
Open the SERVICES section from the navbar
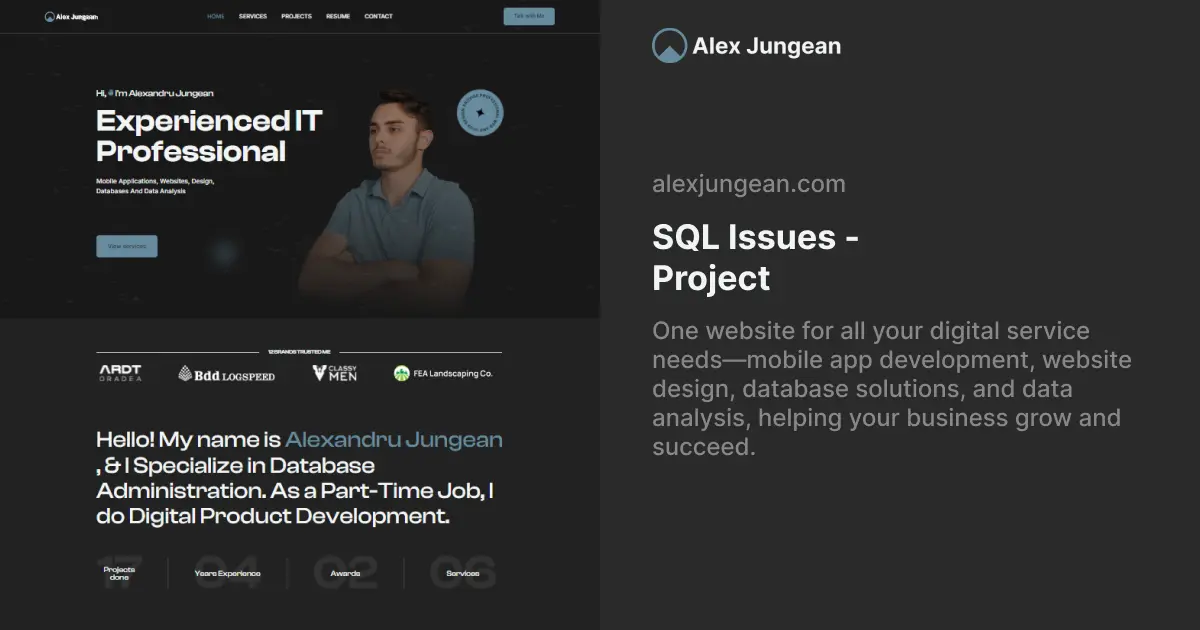[253, 16]
